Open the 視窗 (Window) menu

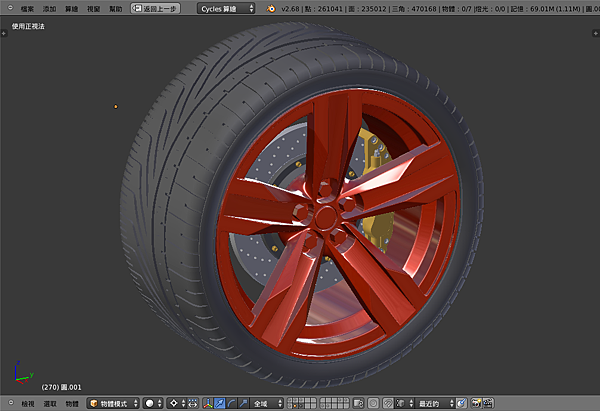[x=93, y=8]
